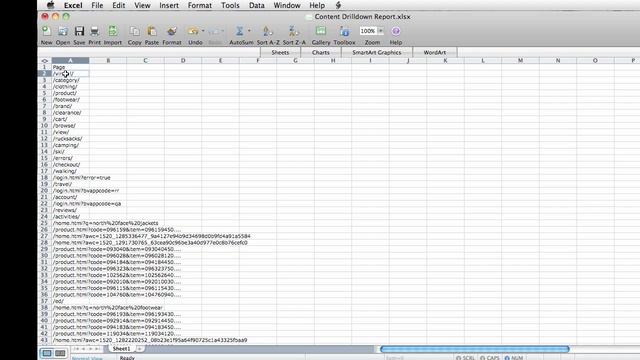Switch to the WordArt tab

[435, 52]
